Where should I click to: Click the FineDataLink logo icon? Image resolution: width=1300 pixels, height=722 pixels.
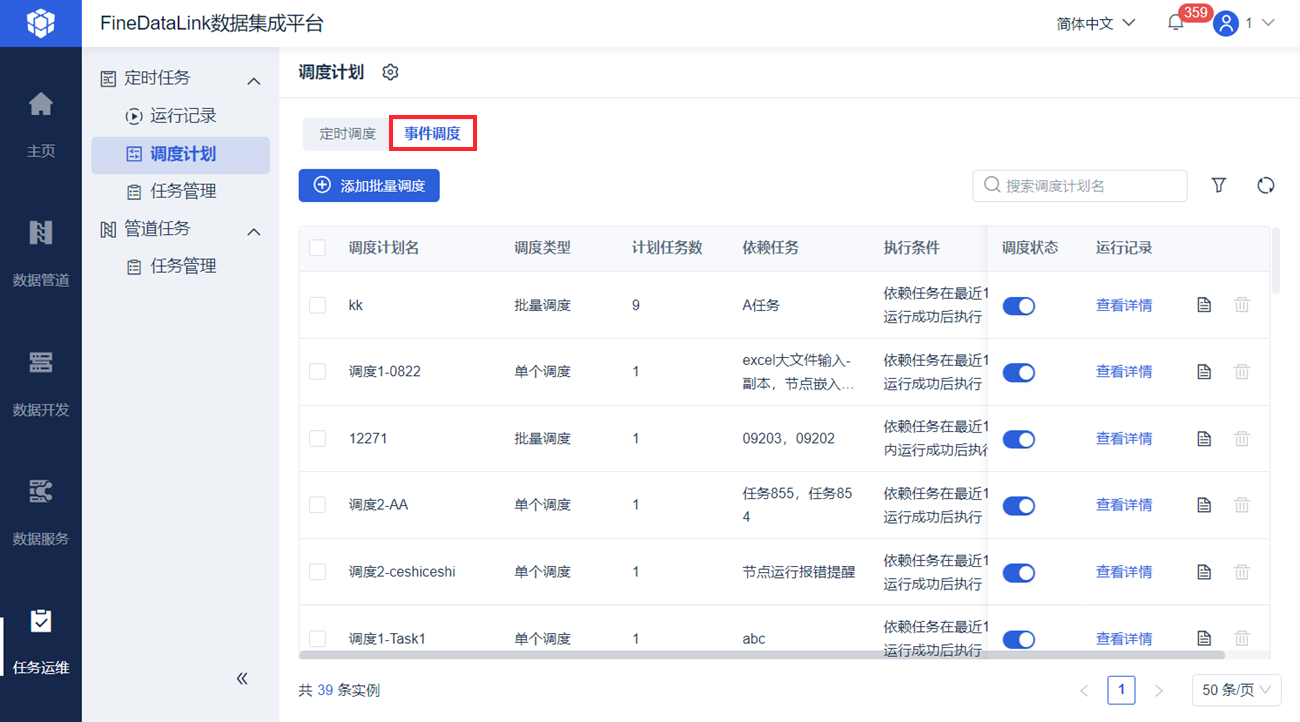[x=40, y=23]
